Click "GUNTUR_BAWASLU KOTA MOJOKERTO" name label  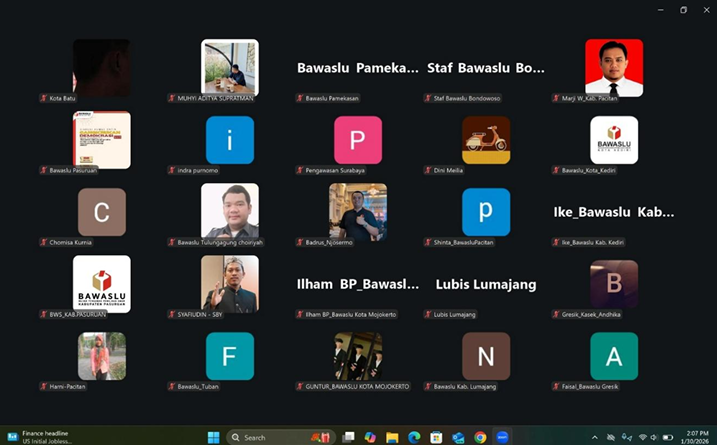tap(357, 386)
